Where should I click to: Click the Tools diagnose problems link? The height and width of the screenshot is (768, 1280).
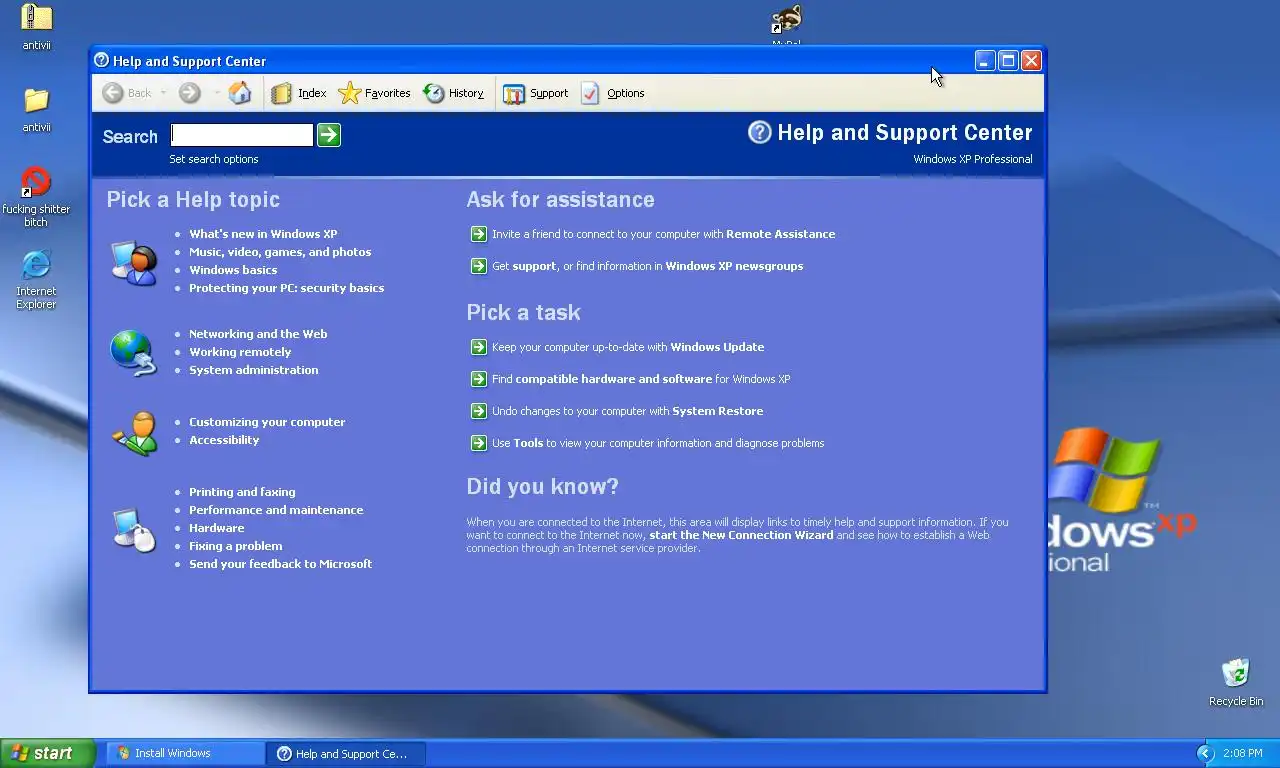[658, 443]
